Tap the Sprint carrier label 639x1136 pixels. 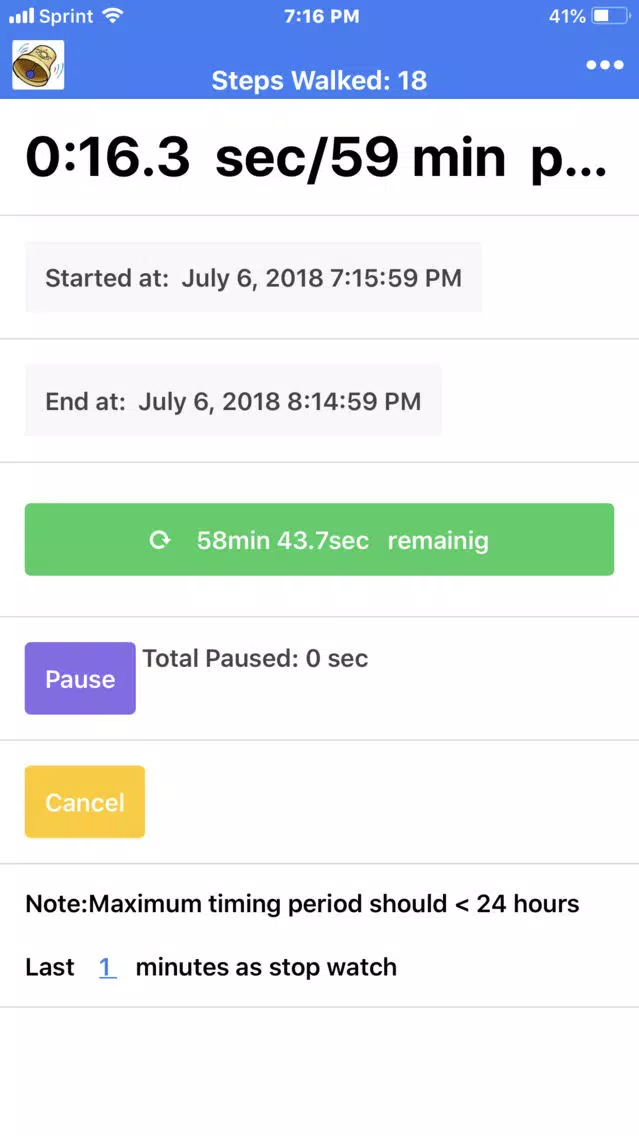[66, 16]
